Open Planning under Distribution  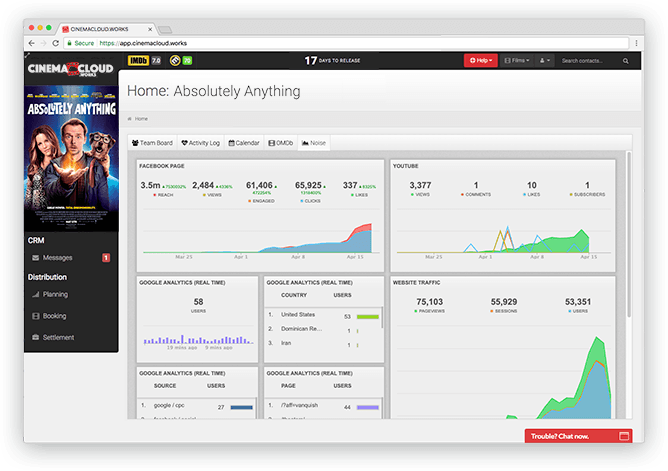(55, 295)
